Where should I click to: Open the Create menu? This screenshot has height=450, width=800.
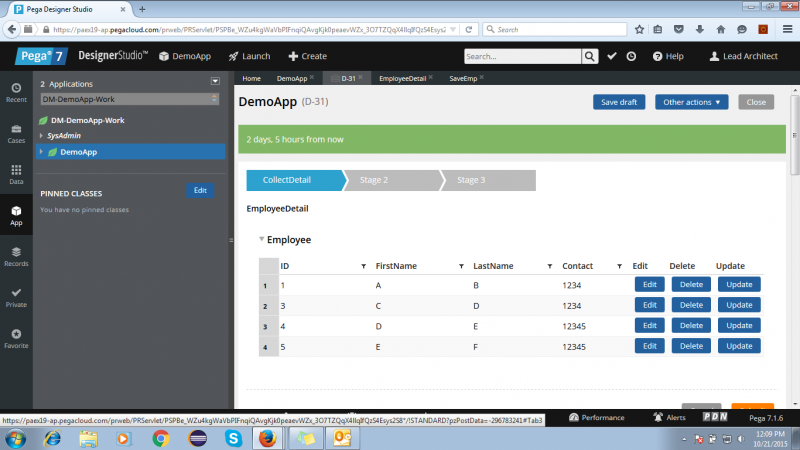point(308,56)
